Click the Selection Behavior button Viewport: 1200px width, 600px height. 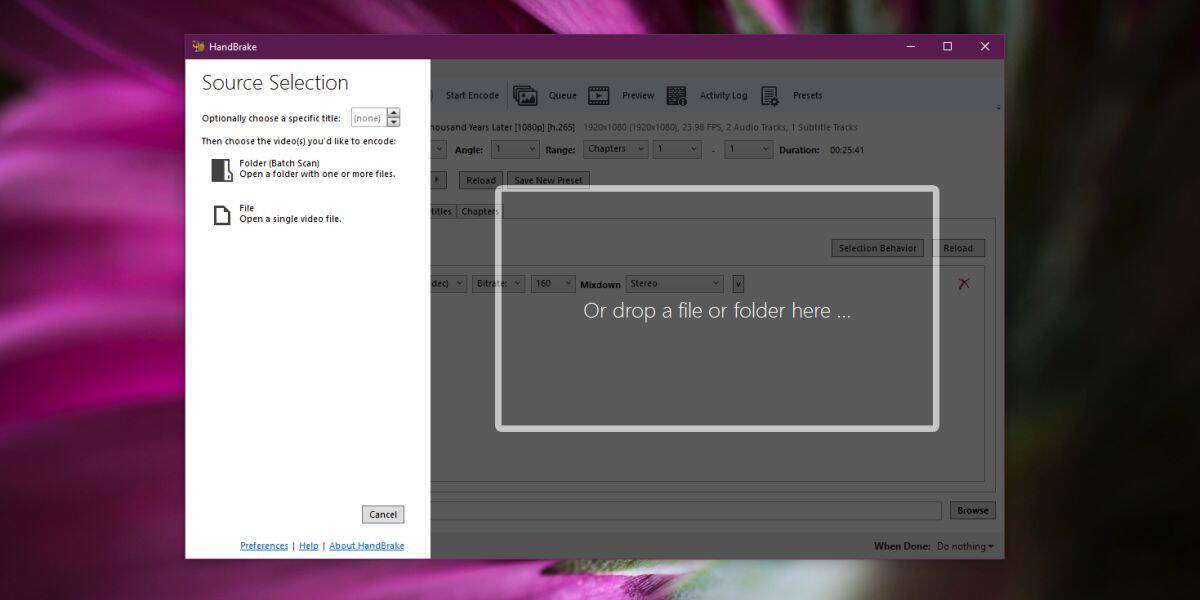[x=878, y=248]
